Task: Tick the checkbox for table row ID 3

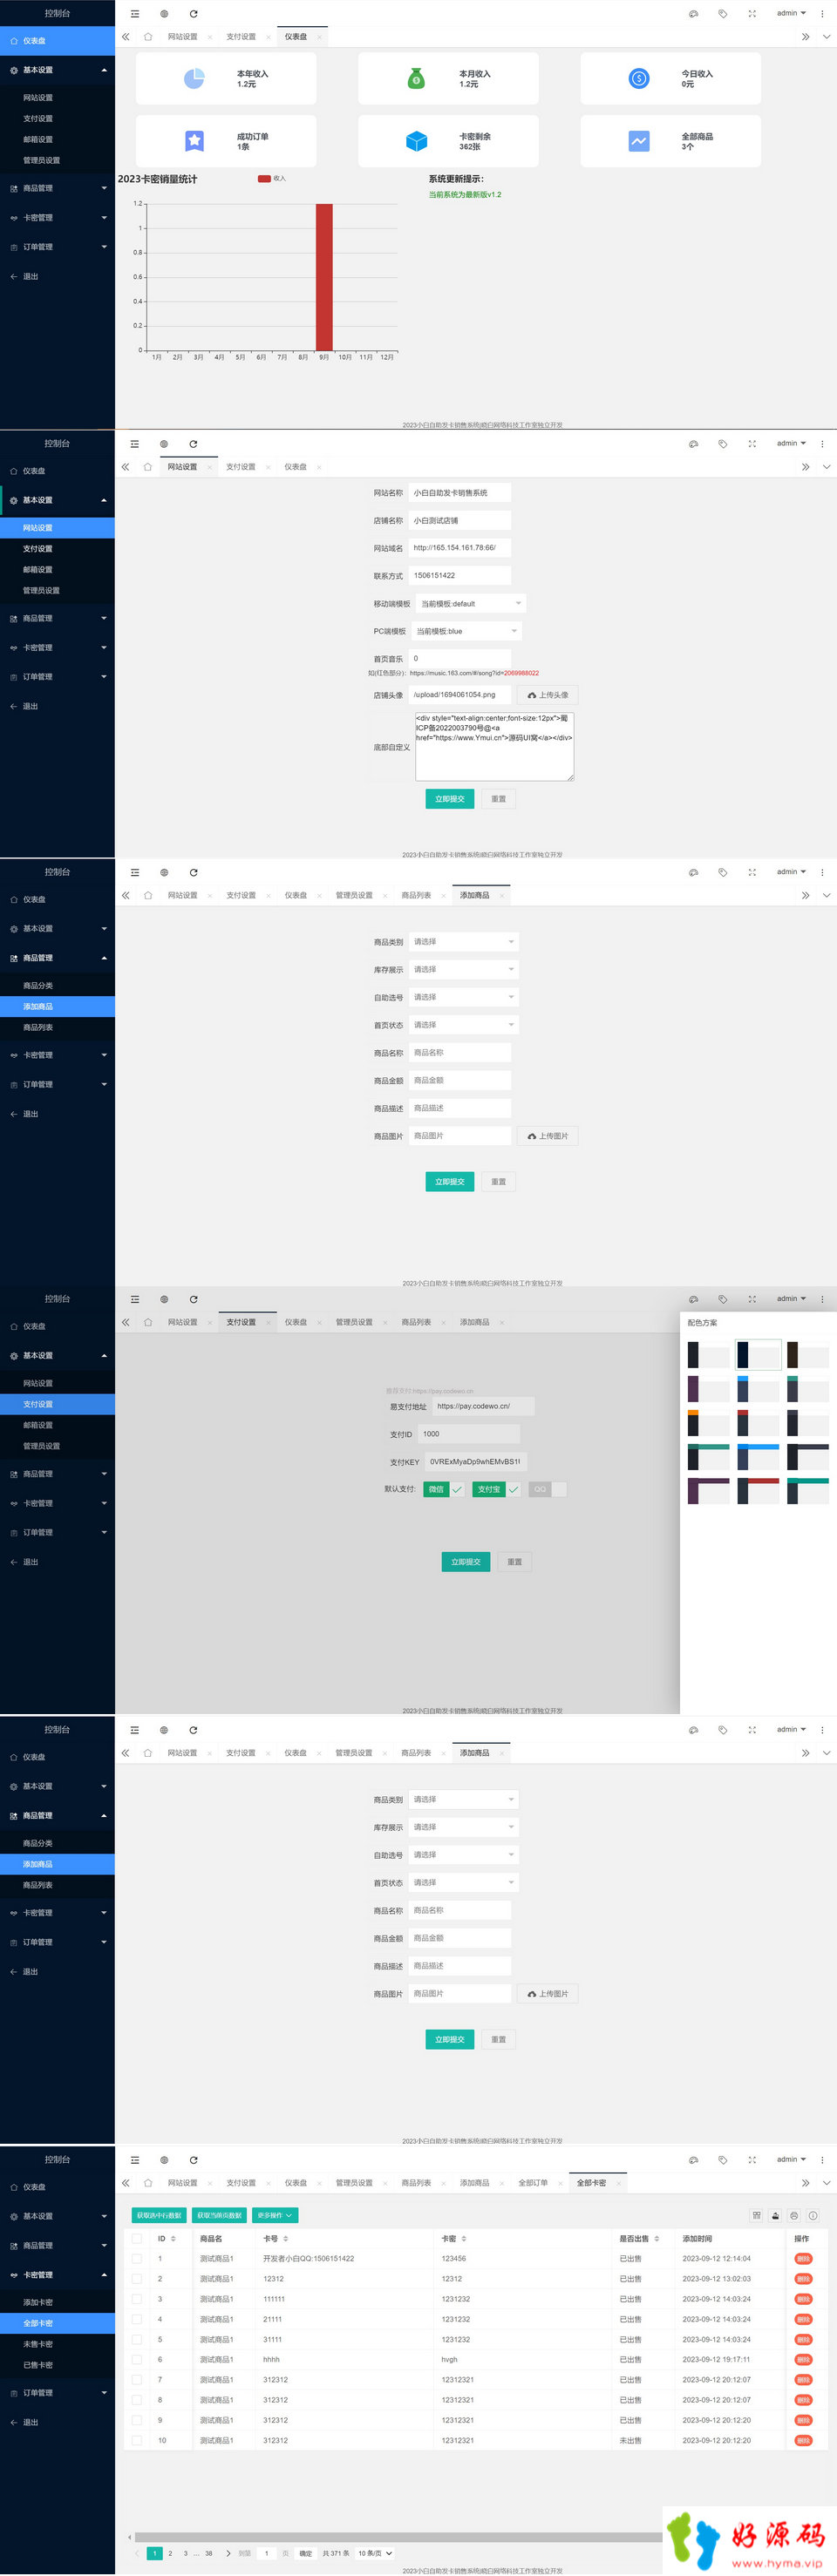Action: (x=136, y=2299)
